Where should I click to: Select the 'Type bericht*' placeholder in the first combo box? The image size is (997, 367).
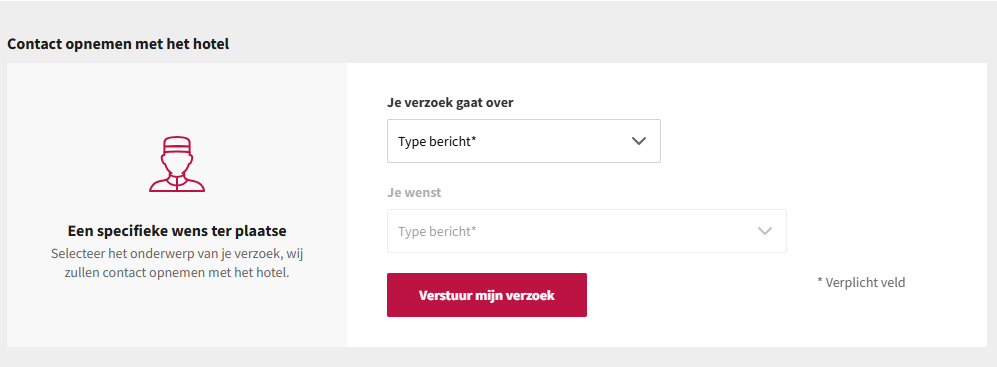pos(437,142)
